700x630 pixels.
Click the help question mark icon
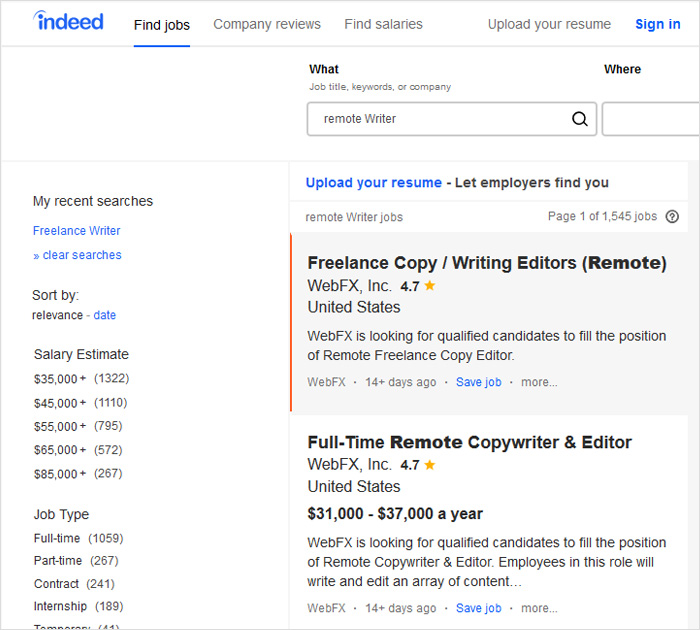[x=672, y=216]
